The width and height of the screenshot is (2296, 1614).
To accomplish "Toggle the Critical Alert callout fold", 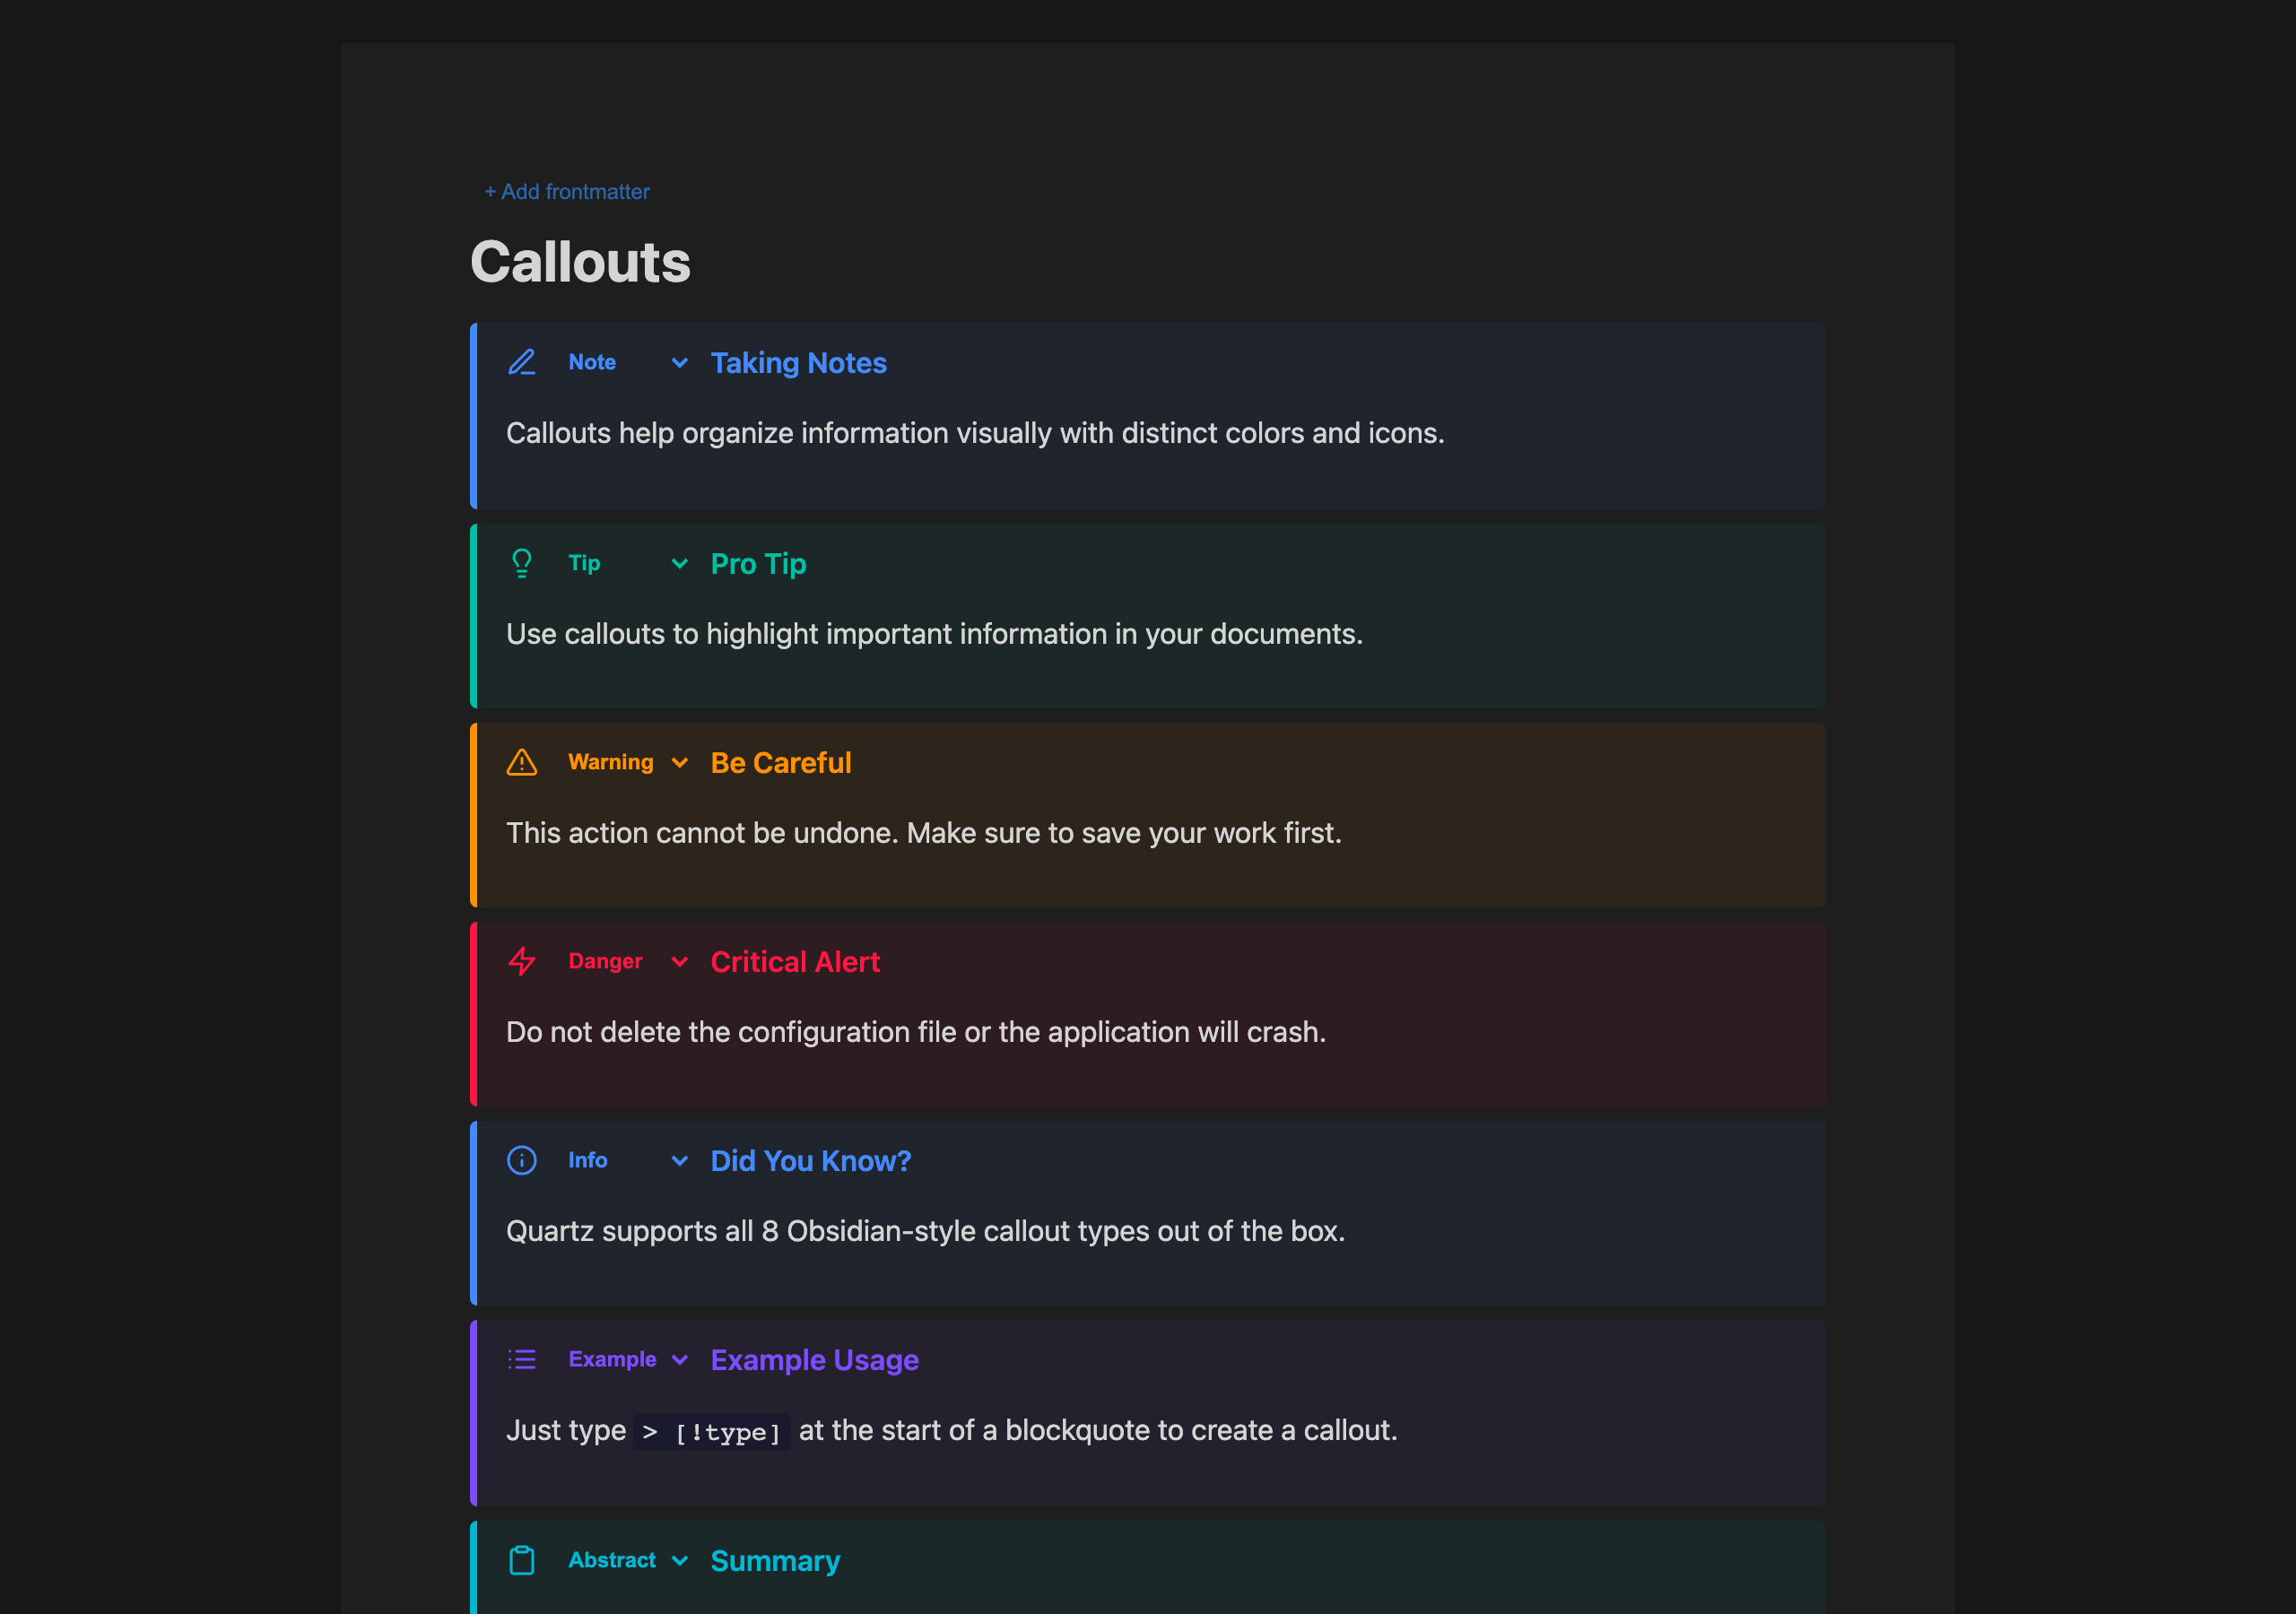I will tap(679, 962).
